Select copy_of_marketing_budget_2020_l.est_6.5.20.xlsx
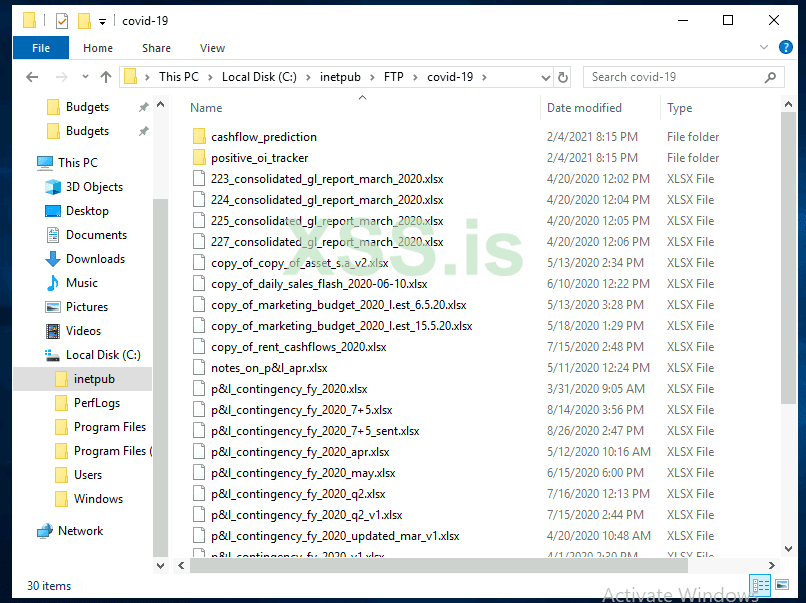Image resolution: width=806 pixels, height=603 pixels. pyautogui.click(x=339, y=305)
